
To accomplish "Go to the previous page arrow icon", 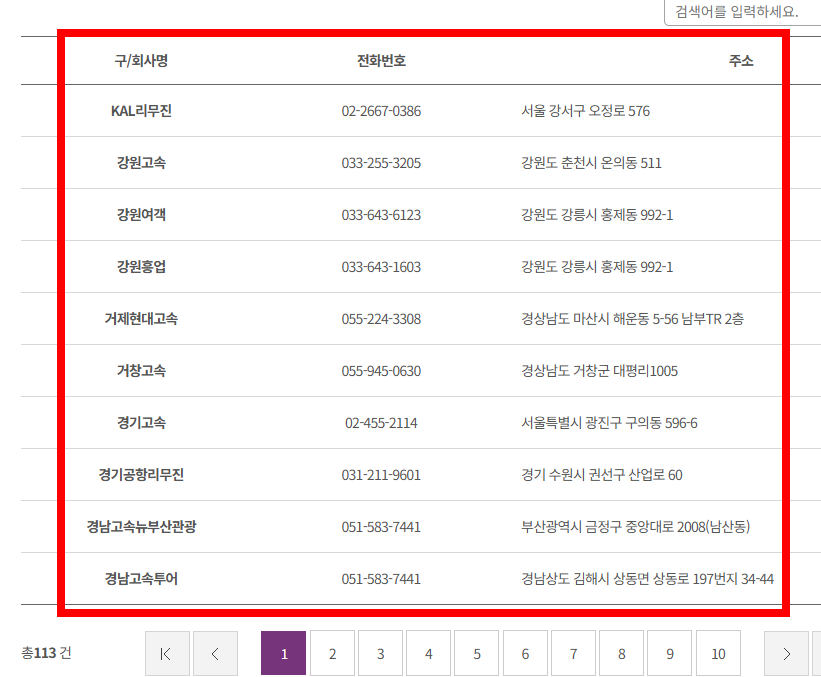I will click(x=215, y=653).
